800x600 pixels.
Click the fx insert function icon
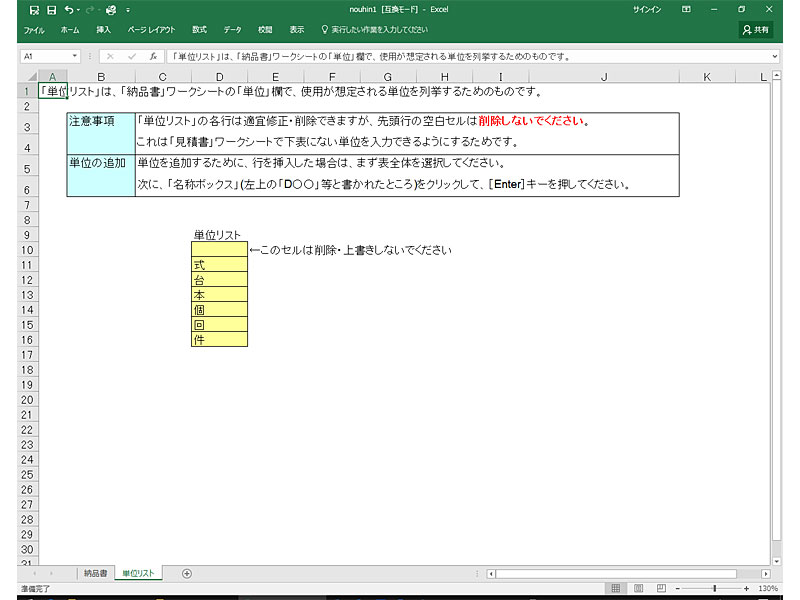point(153,56)
